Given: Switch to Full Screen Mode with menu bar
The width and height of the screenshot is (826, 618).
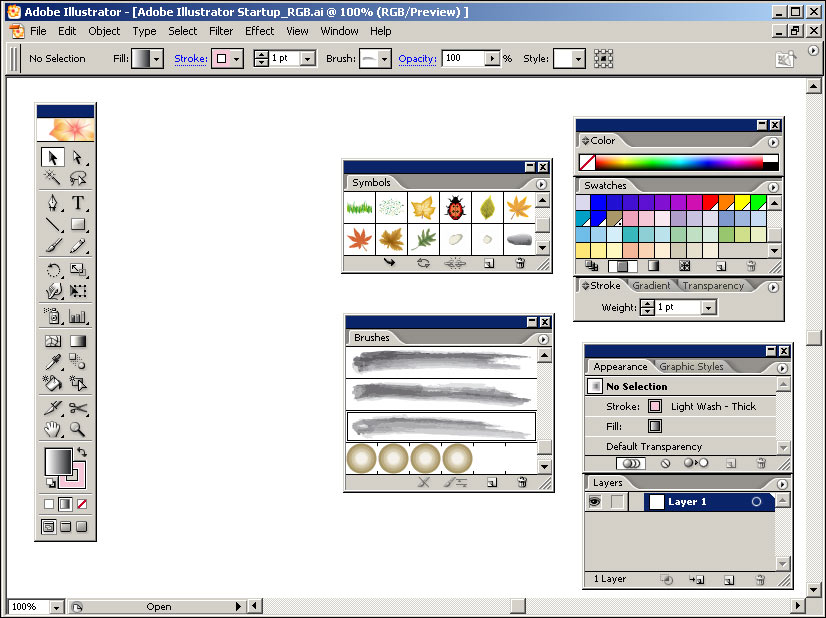Looking at the screenshot, I should click(x=65, y=526).
